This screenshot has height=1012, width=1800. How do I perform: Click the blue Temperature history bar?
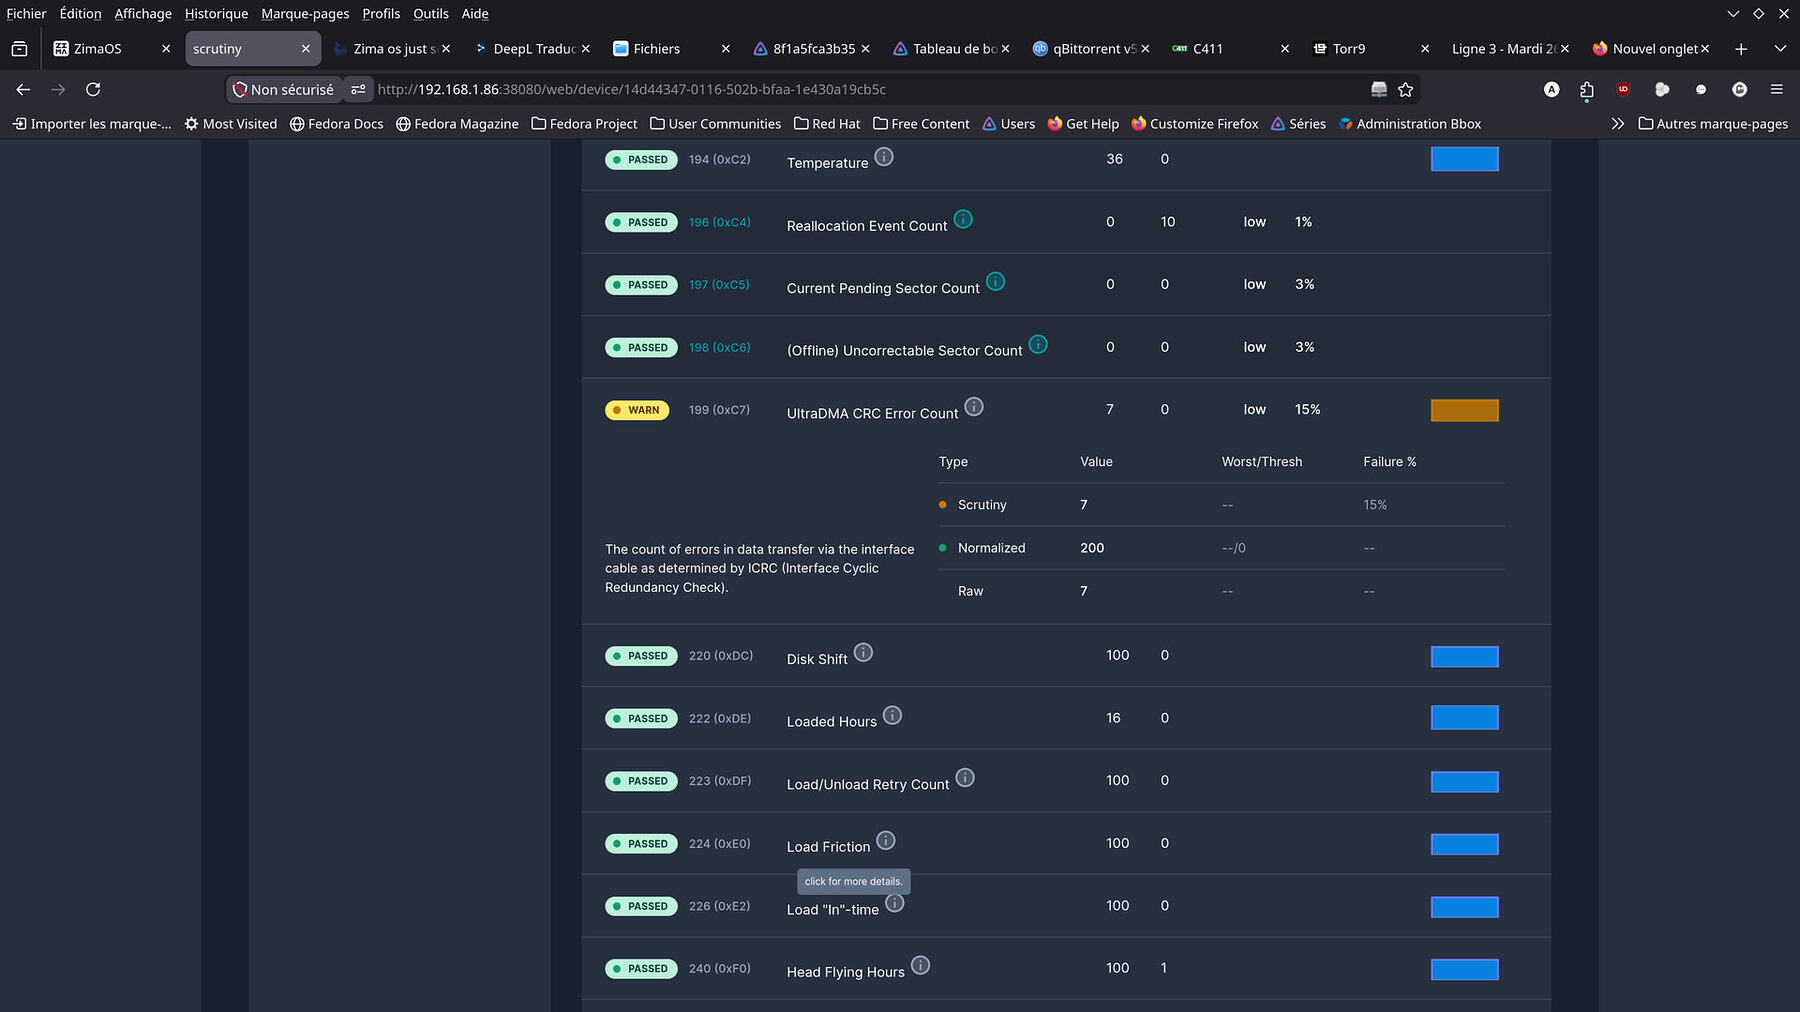1464,159
